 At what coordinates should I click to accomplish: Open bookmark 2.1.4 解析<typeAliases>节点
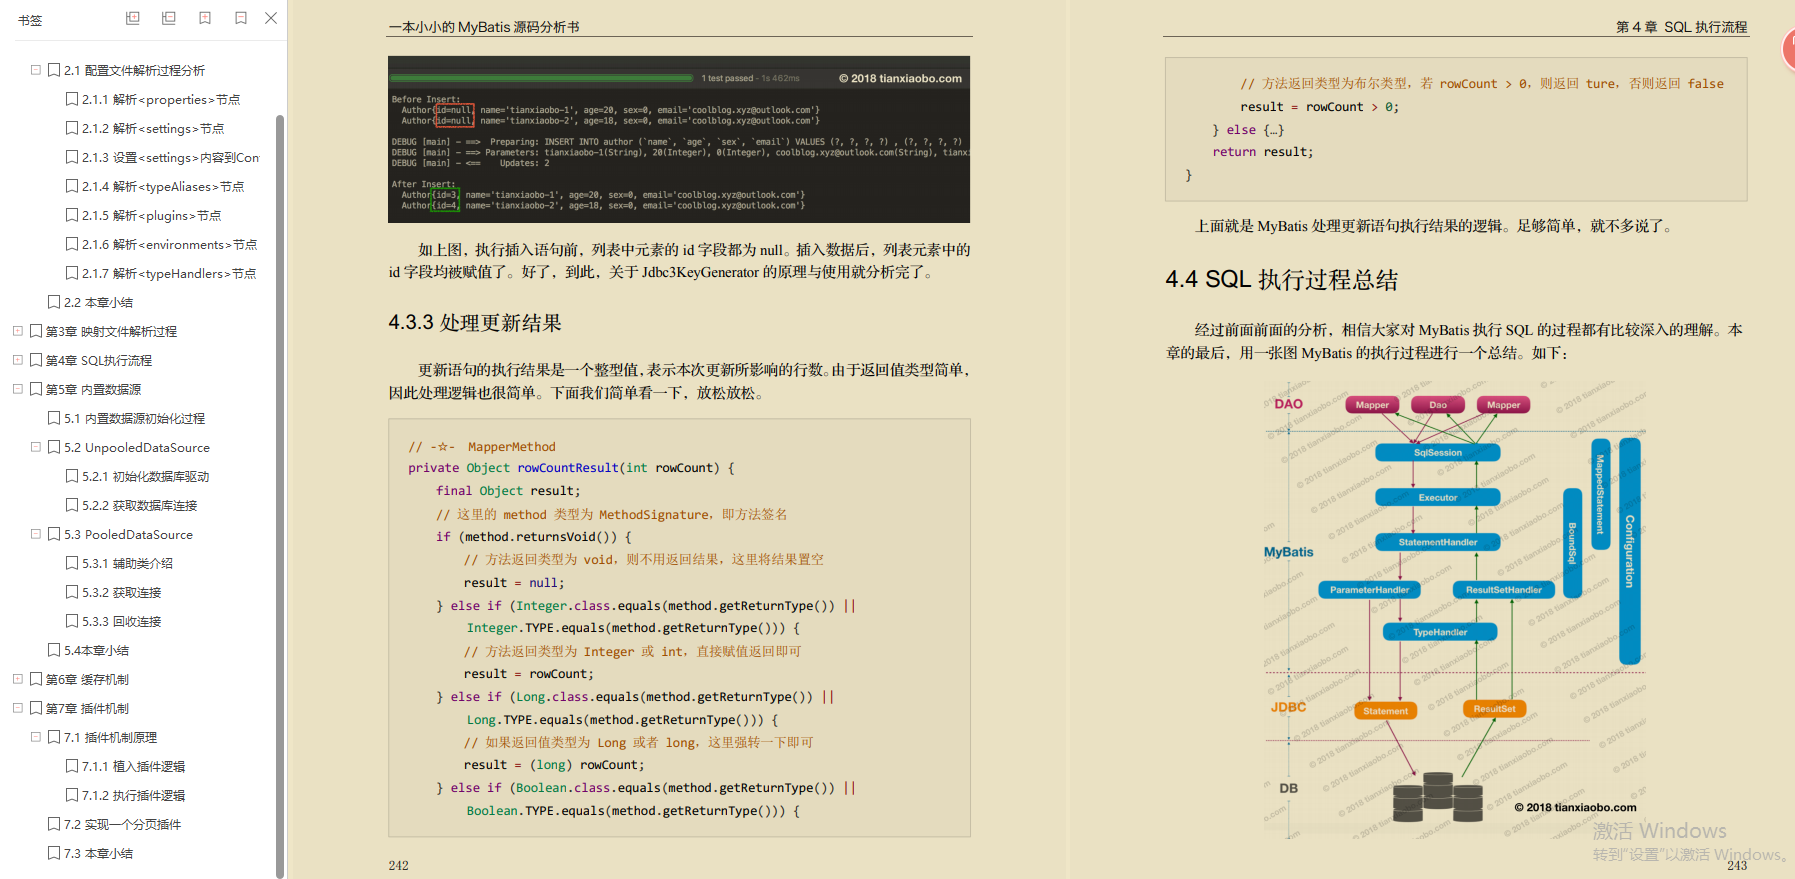click(x=163, y=186)
